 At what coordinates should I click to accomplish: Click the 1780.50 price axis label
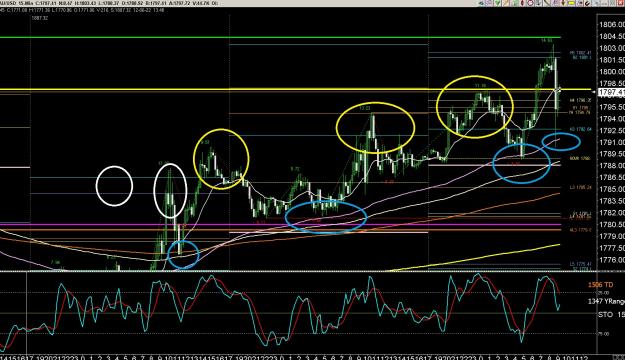coord(612,224)
